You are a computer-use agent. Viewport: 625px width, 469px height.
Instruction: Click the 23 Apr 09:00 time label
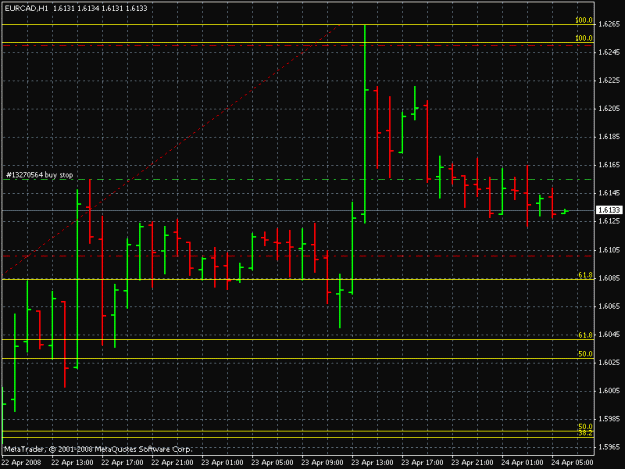[x=322, y=463]
